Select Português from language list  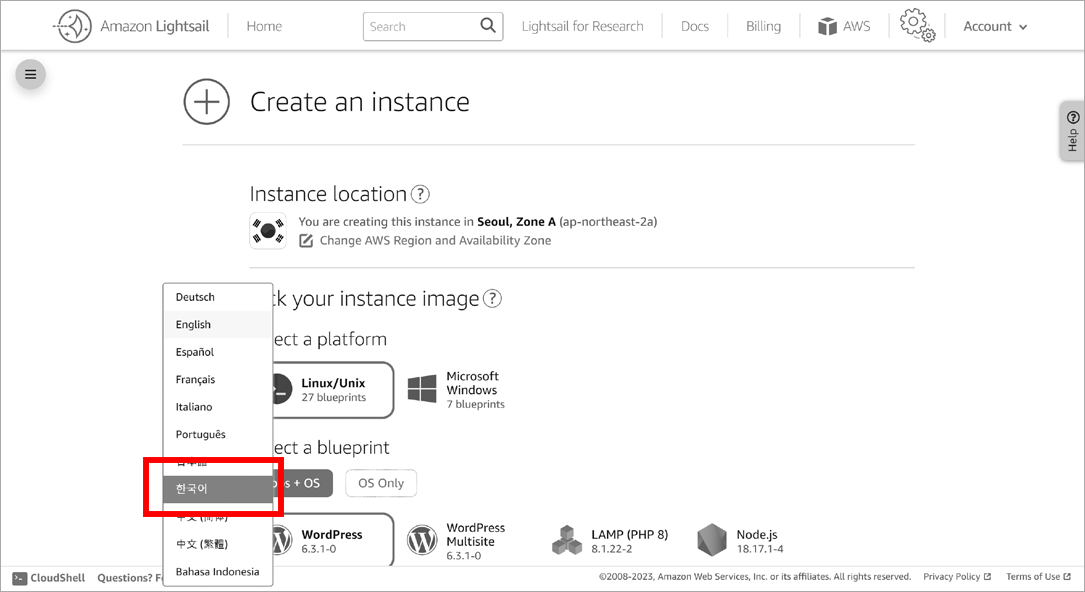pos(218,434)
